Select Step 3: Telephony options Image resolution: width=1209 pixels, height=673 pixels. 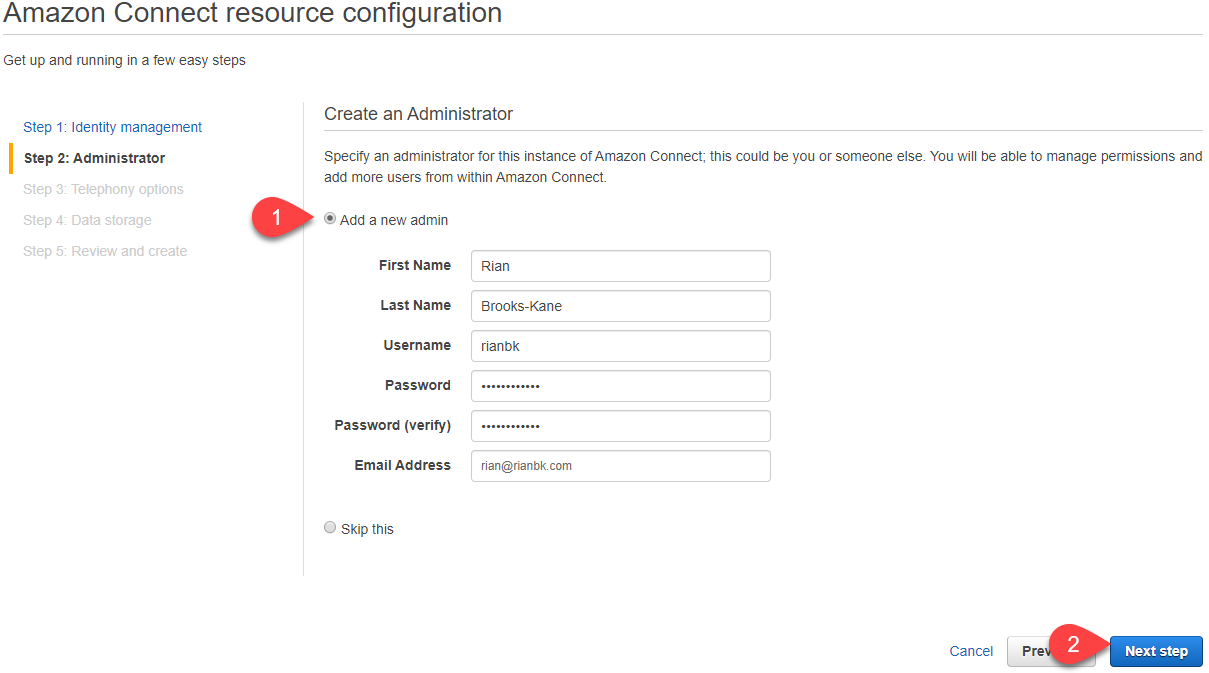[x=104, y=189]
